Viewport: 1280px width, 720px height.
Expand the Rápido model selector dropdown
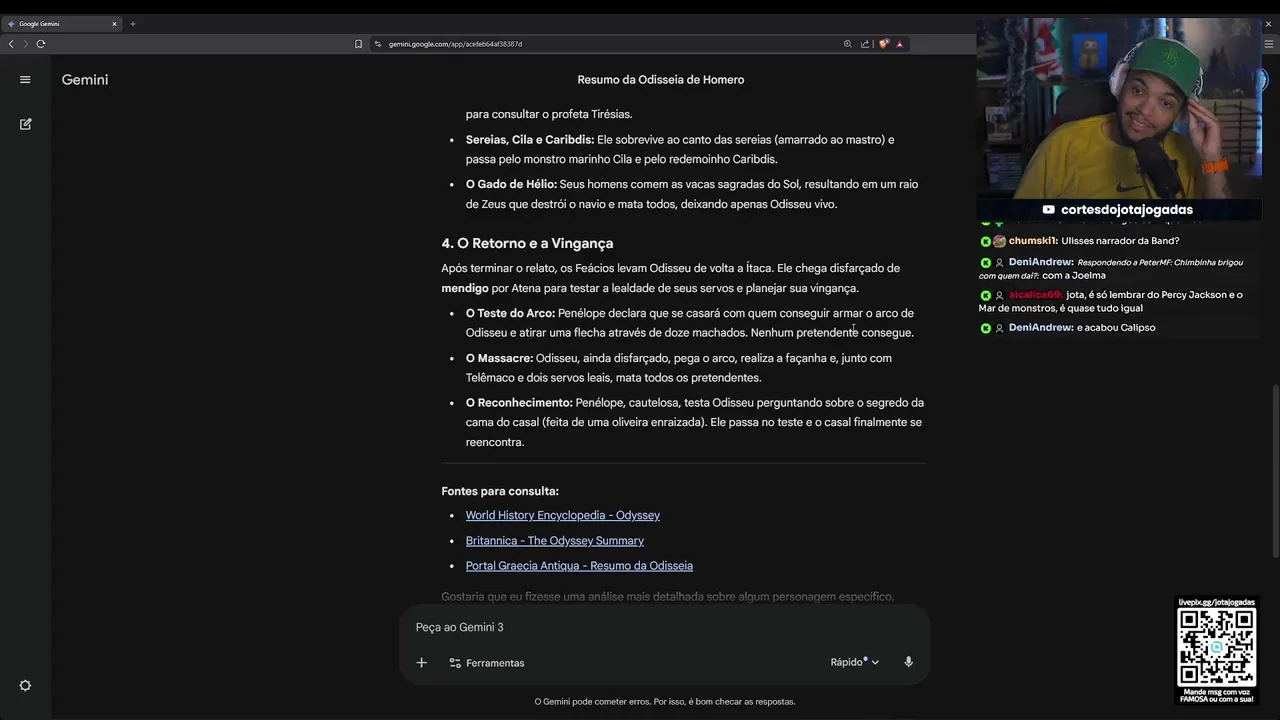pos(855,662)
